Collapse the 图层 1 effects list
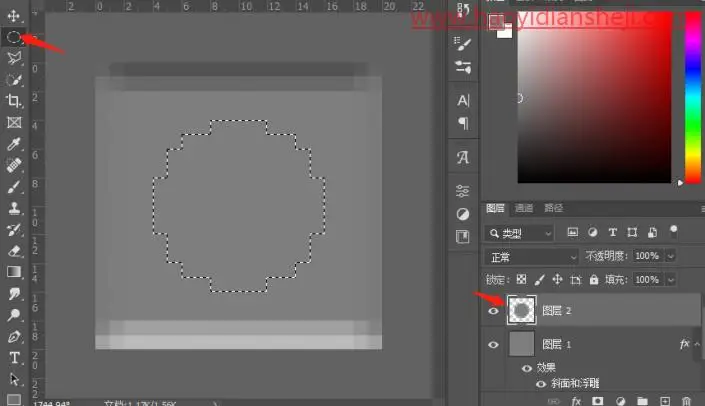This screenshot has width=705, height=406. tap(697, 344)
